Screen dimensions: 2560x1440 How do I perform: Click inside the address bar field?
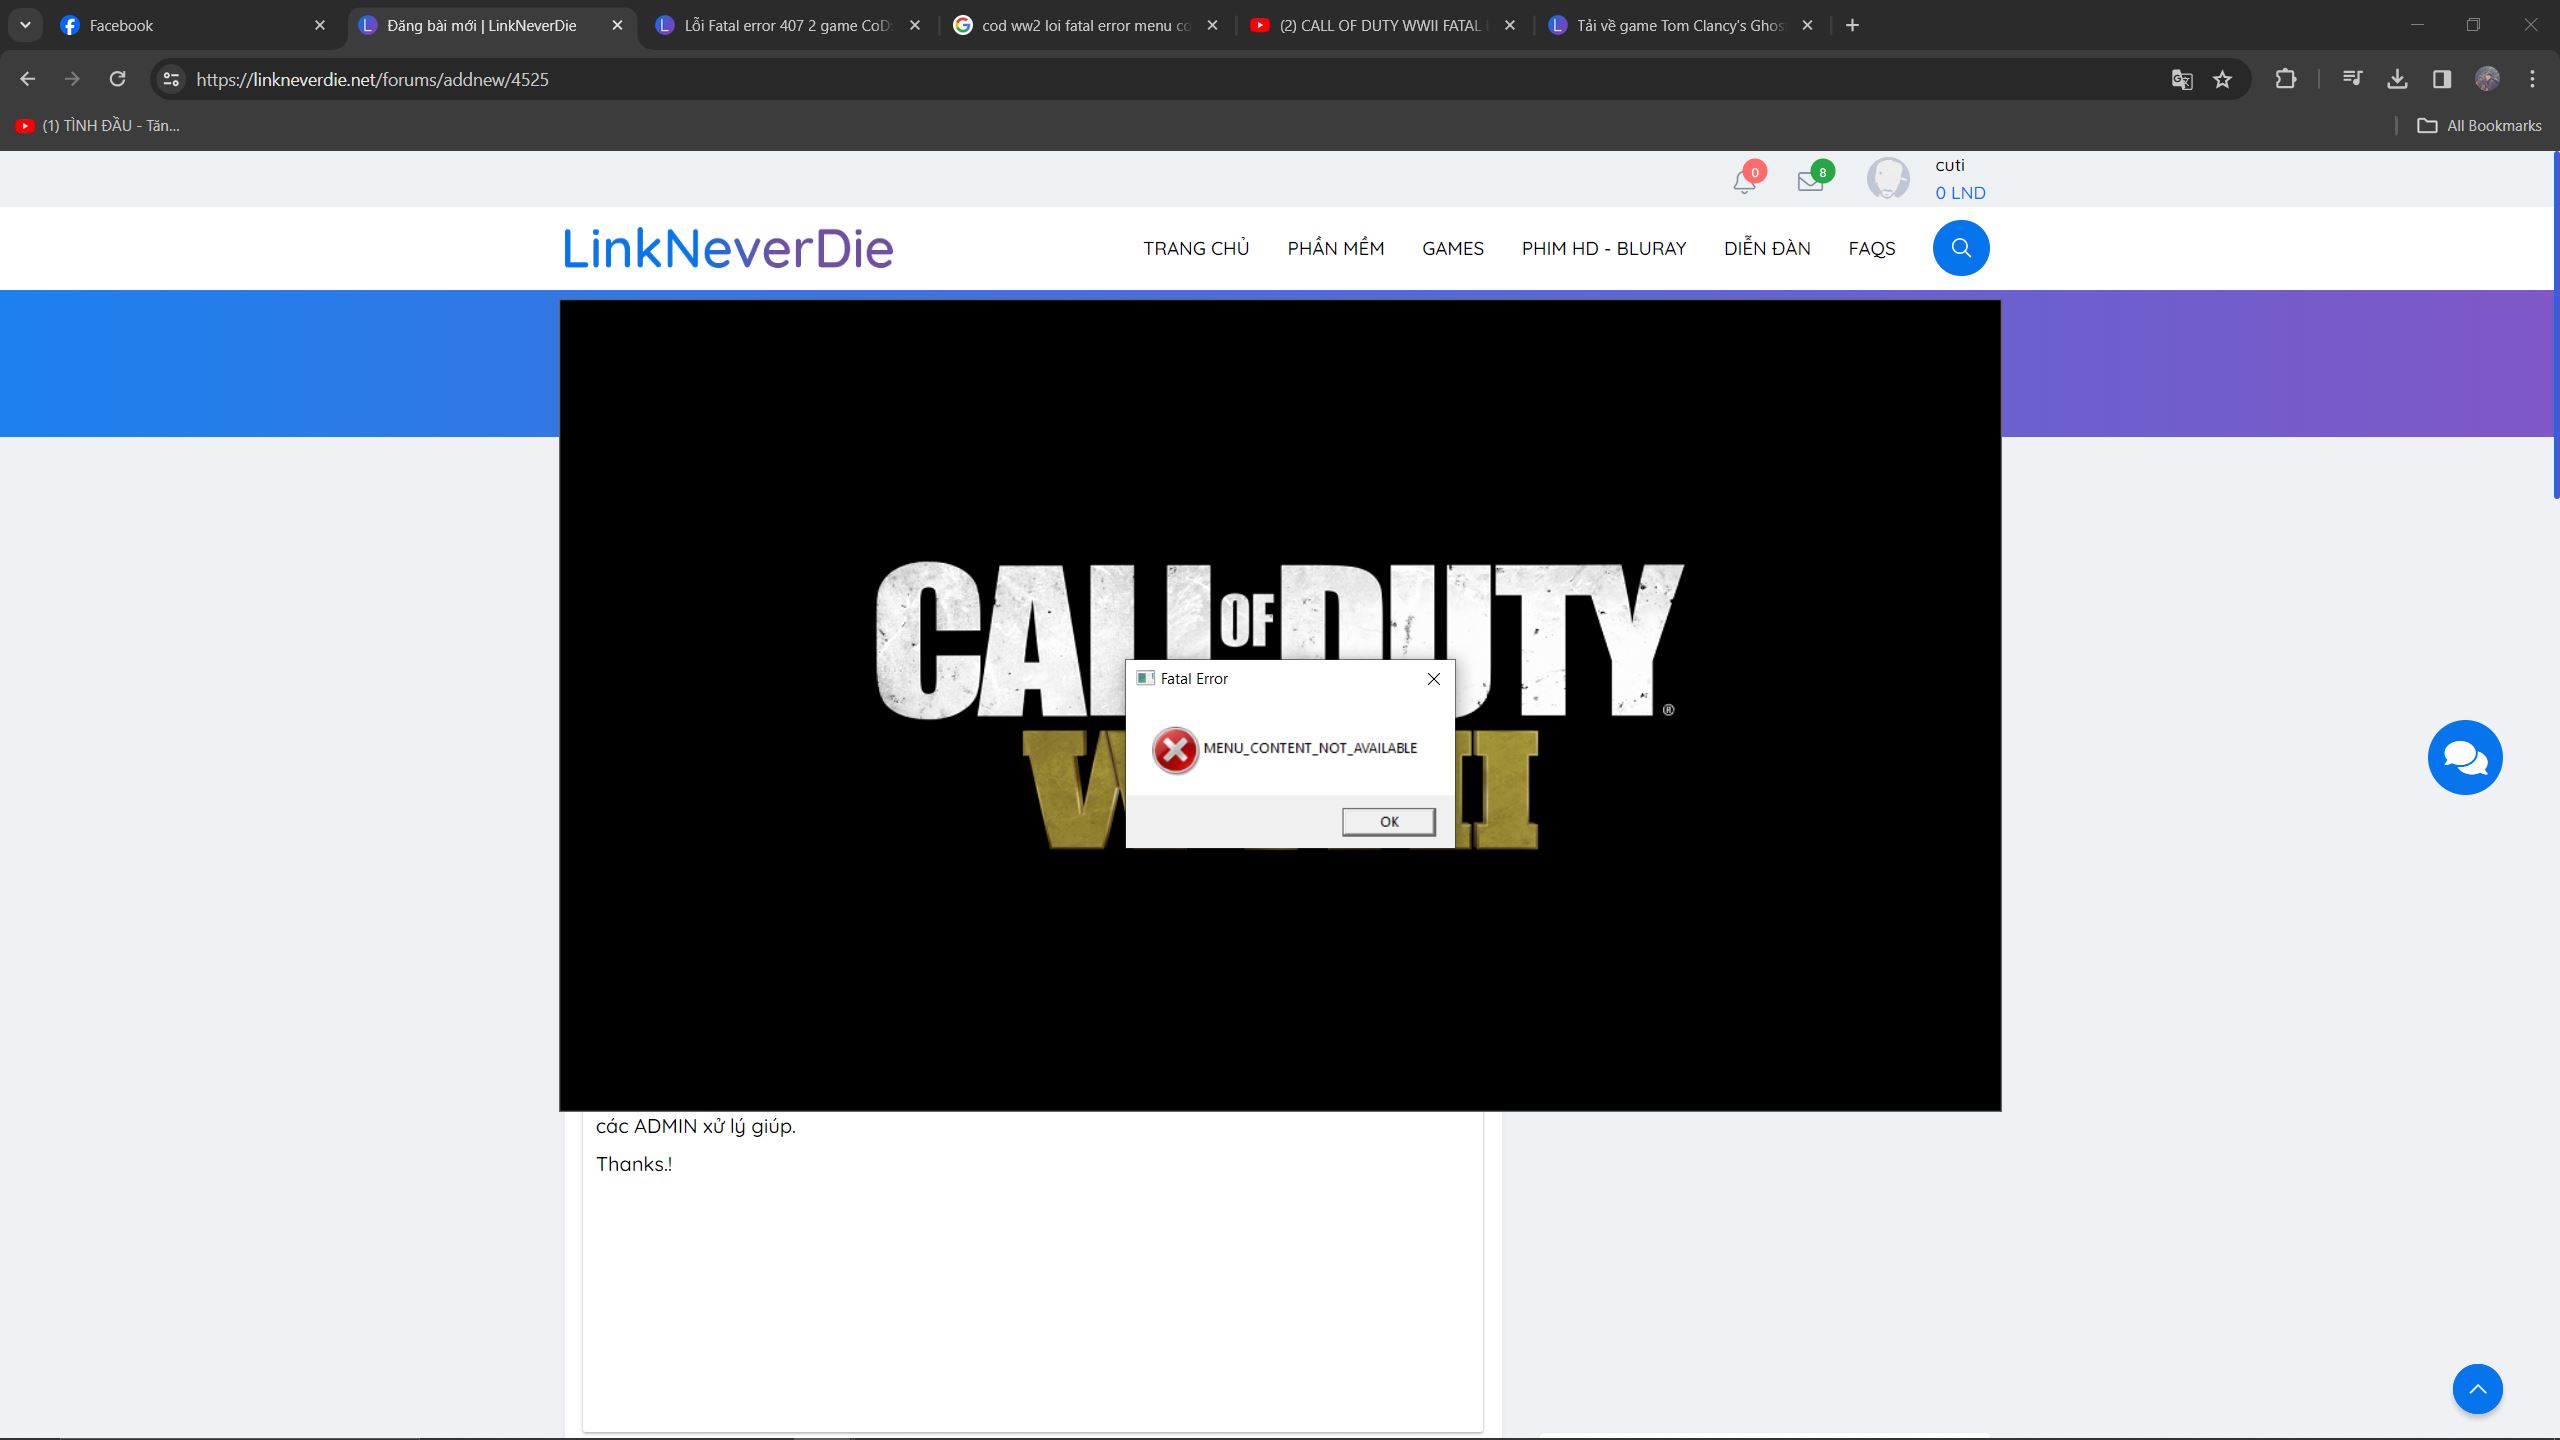pos(700,78)
